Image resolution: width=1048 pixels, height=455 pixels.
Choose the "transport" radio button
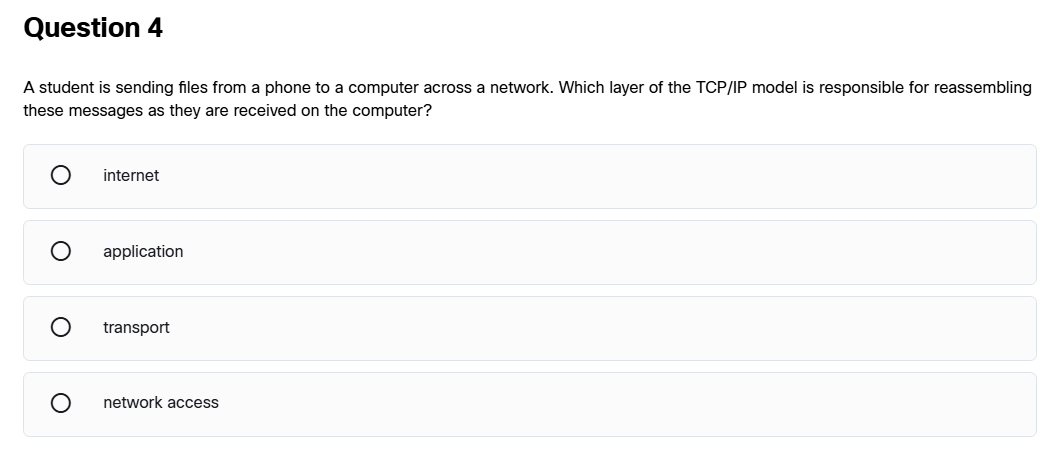pos(61,328)
